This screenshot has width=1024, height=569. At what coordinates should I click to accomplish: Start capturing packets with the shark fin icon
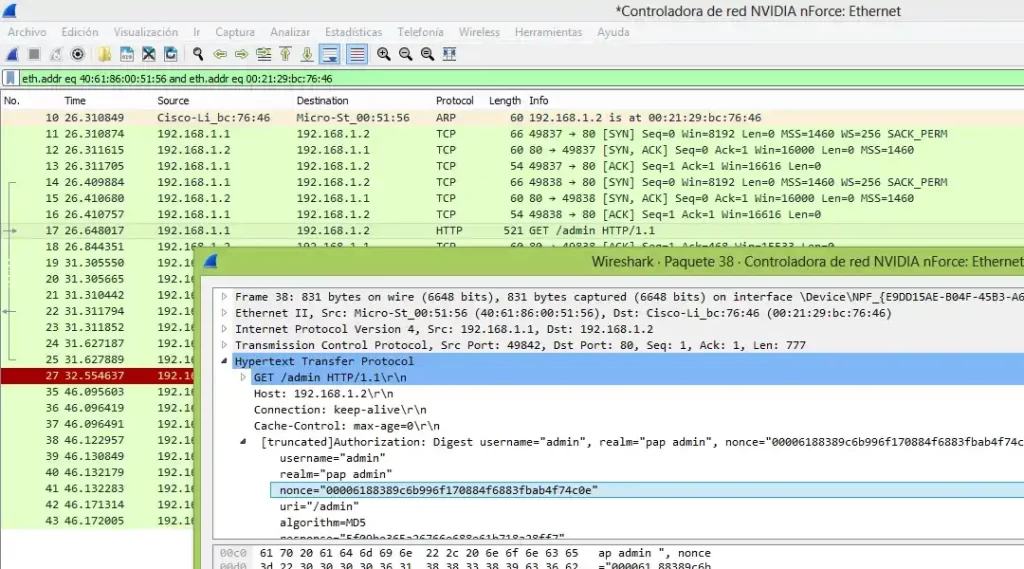[12, 54]
